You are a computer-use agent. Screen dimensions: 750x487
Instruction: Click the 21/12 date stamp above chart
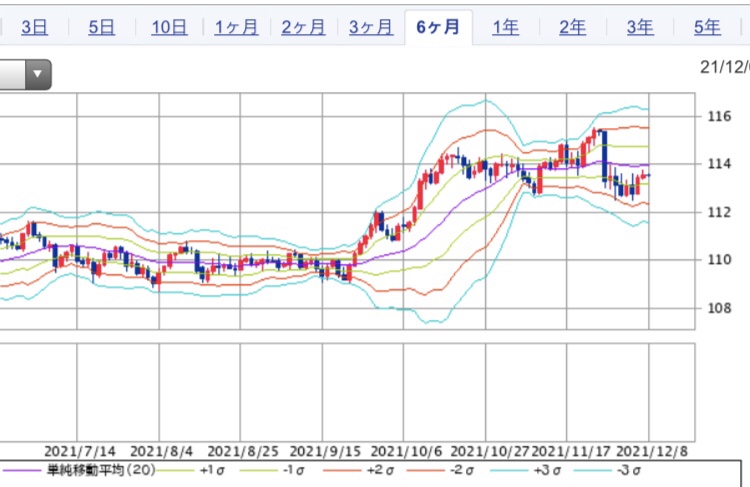[x=725, y=67]
